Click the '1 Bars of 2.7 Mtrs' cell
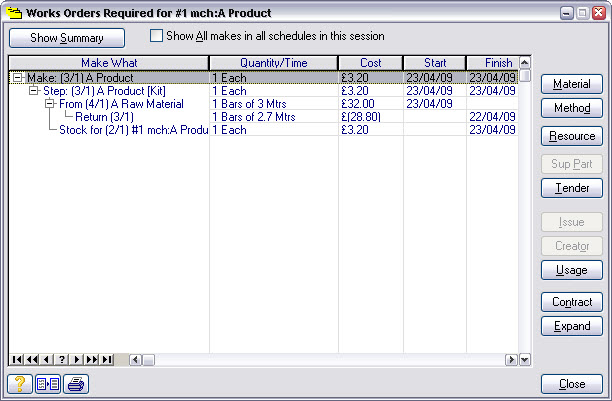Screen dimensions: 612x401 click(274, 117)
